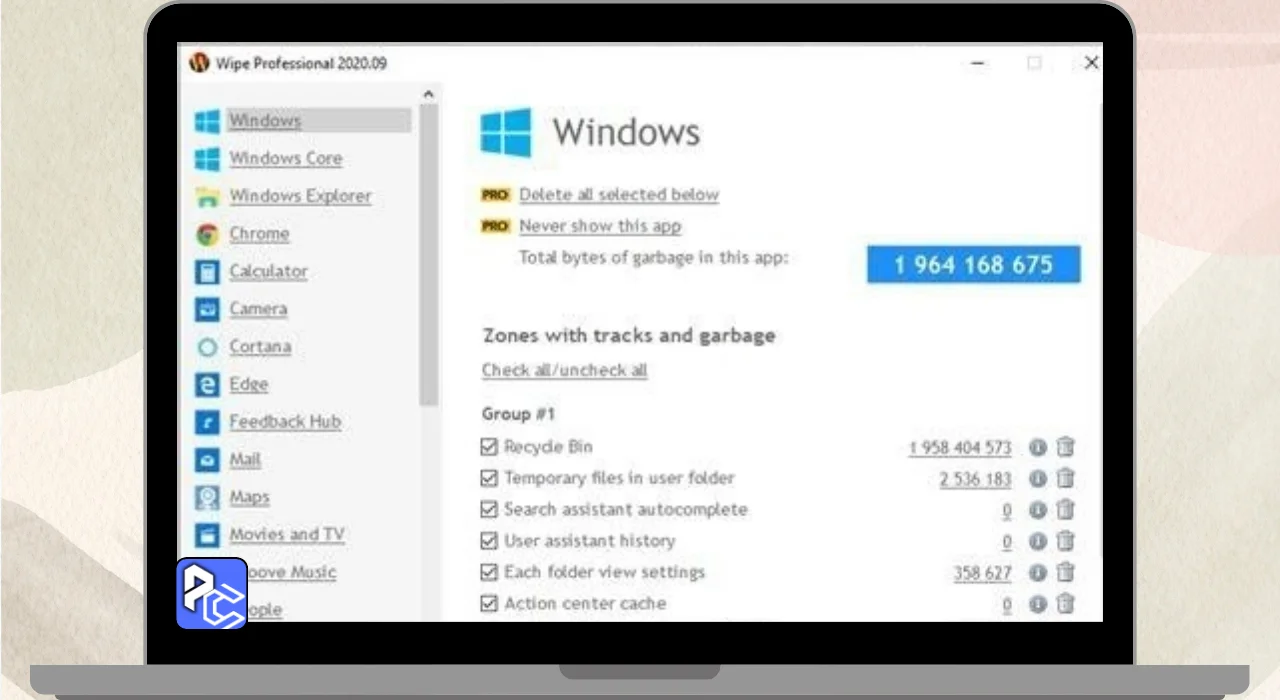Viewport: 1280px width, 700px height.
Task: Click the Movies and TV icon
Action: tap(207, 535)
